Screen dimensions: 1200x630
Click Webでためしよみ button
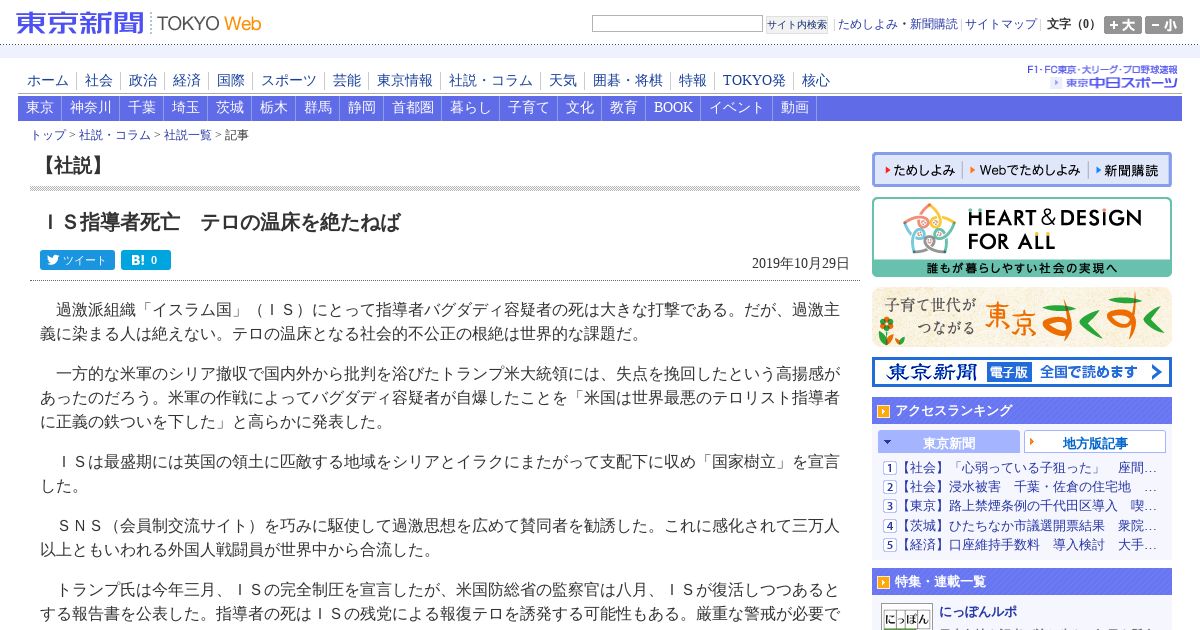[1025, 170]
